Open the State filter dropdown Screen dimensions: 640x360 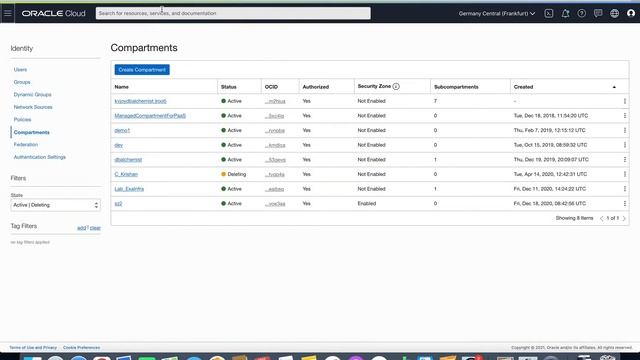click(56, 205)
